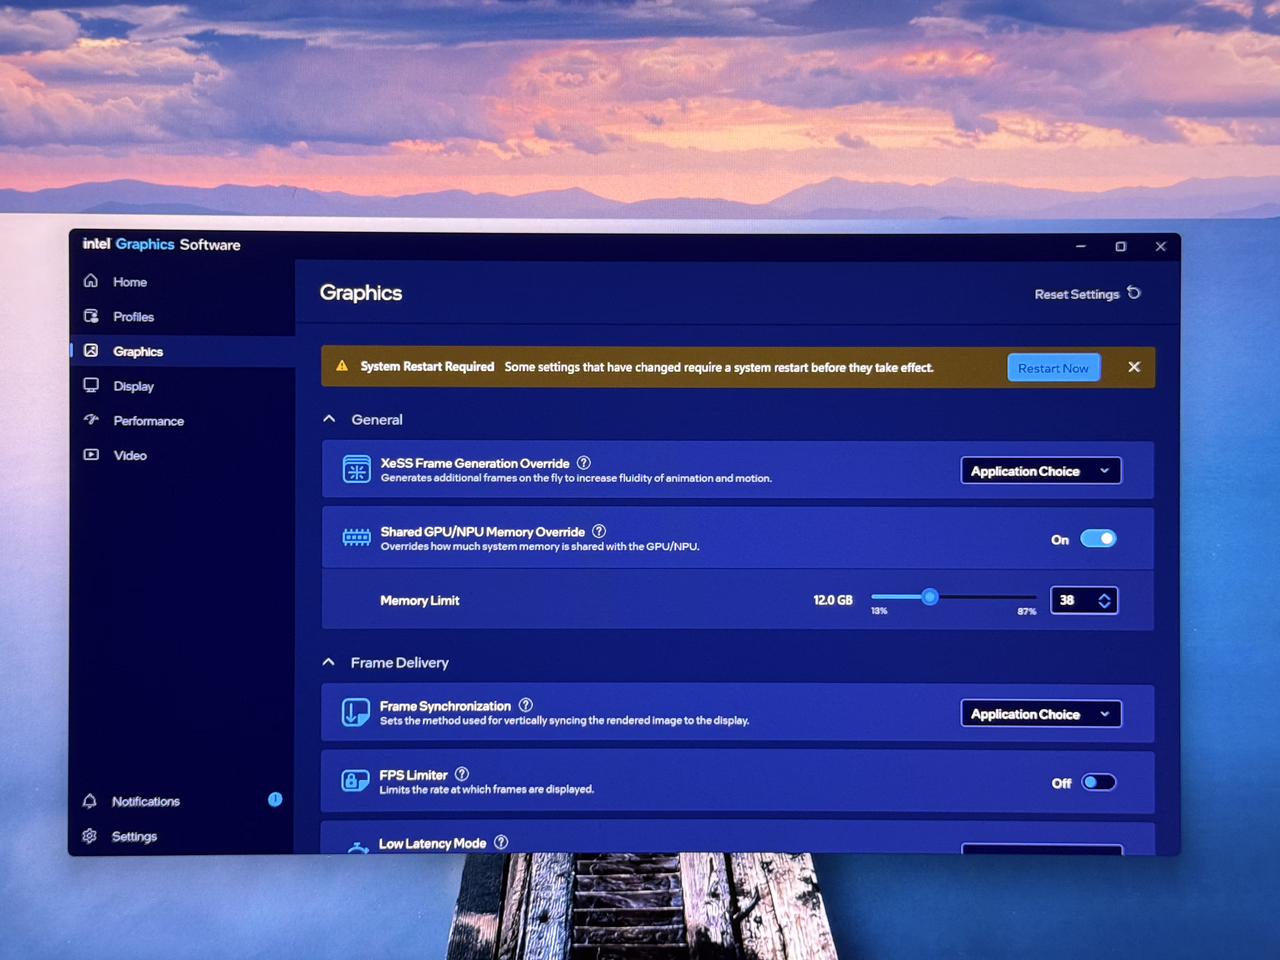Click the Frame Synchronization icon

tap(356, 712)
